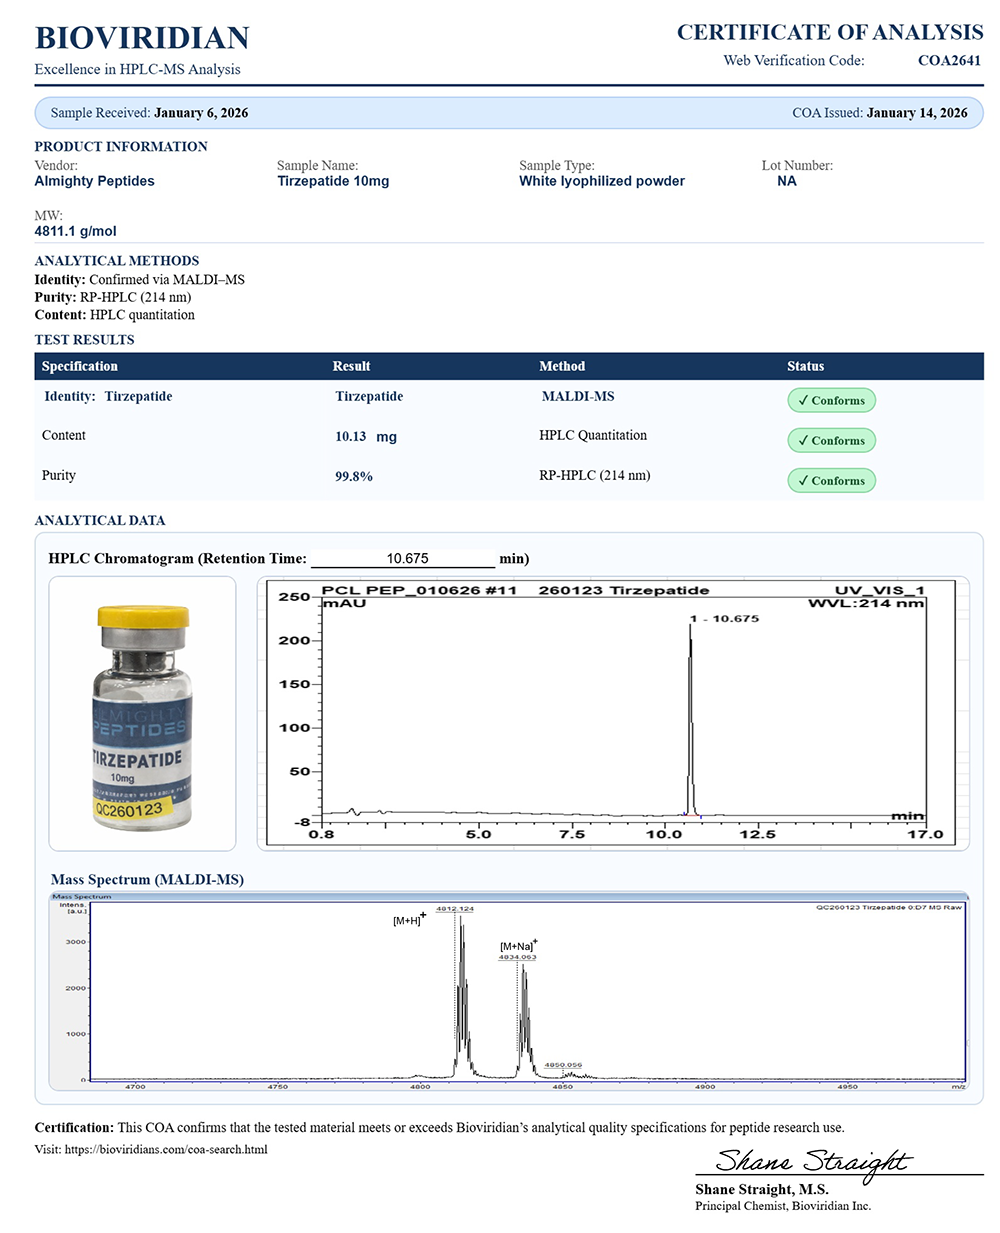
Task: Open the bioviridians.com coa-search link
Action: point(166,1150)
